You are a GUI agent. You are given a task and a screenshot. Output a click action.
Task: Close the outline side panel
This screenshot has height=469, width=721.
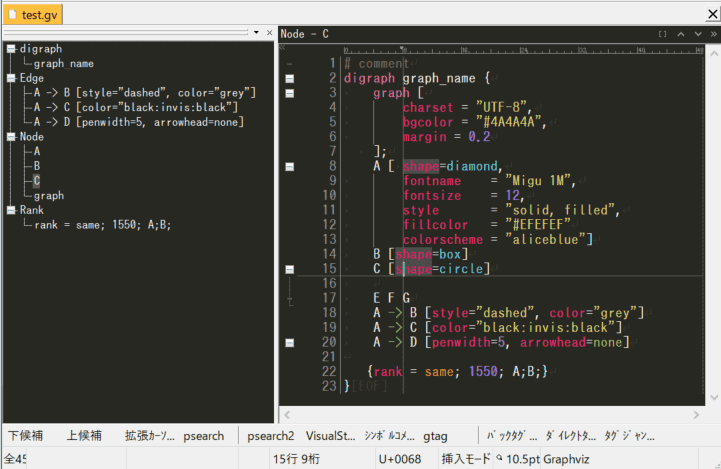pyautogui.click(x=269, y=33)
